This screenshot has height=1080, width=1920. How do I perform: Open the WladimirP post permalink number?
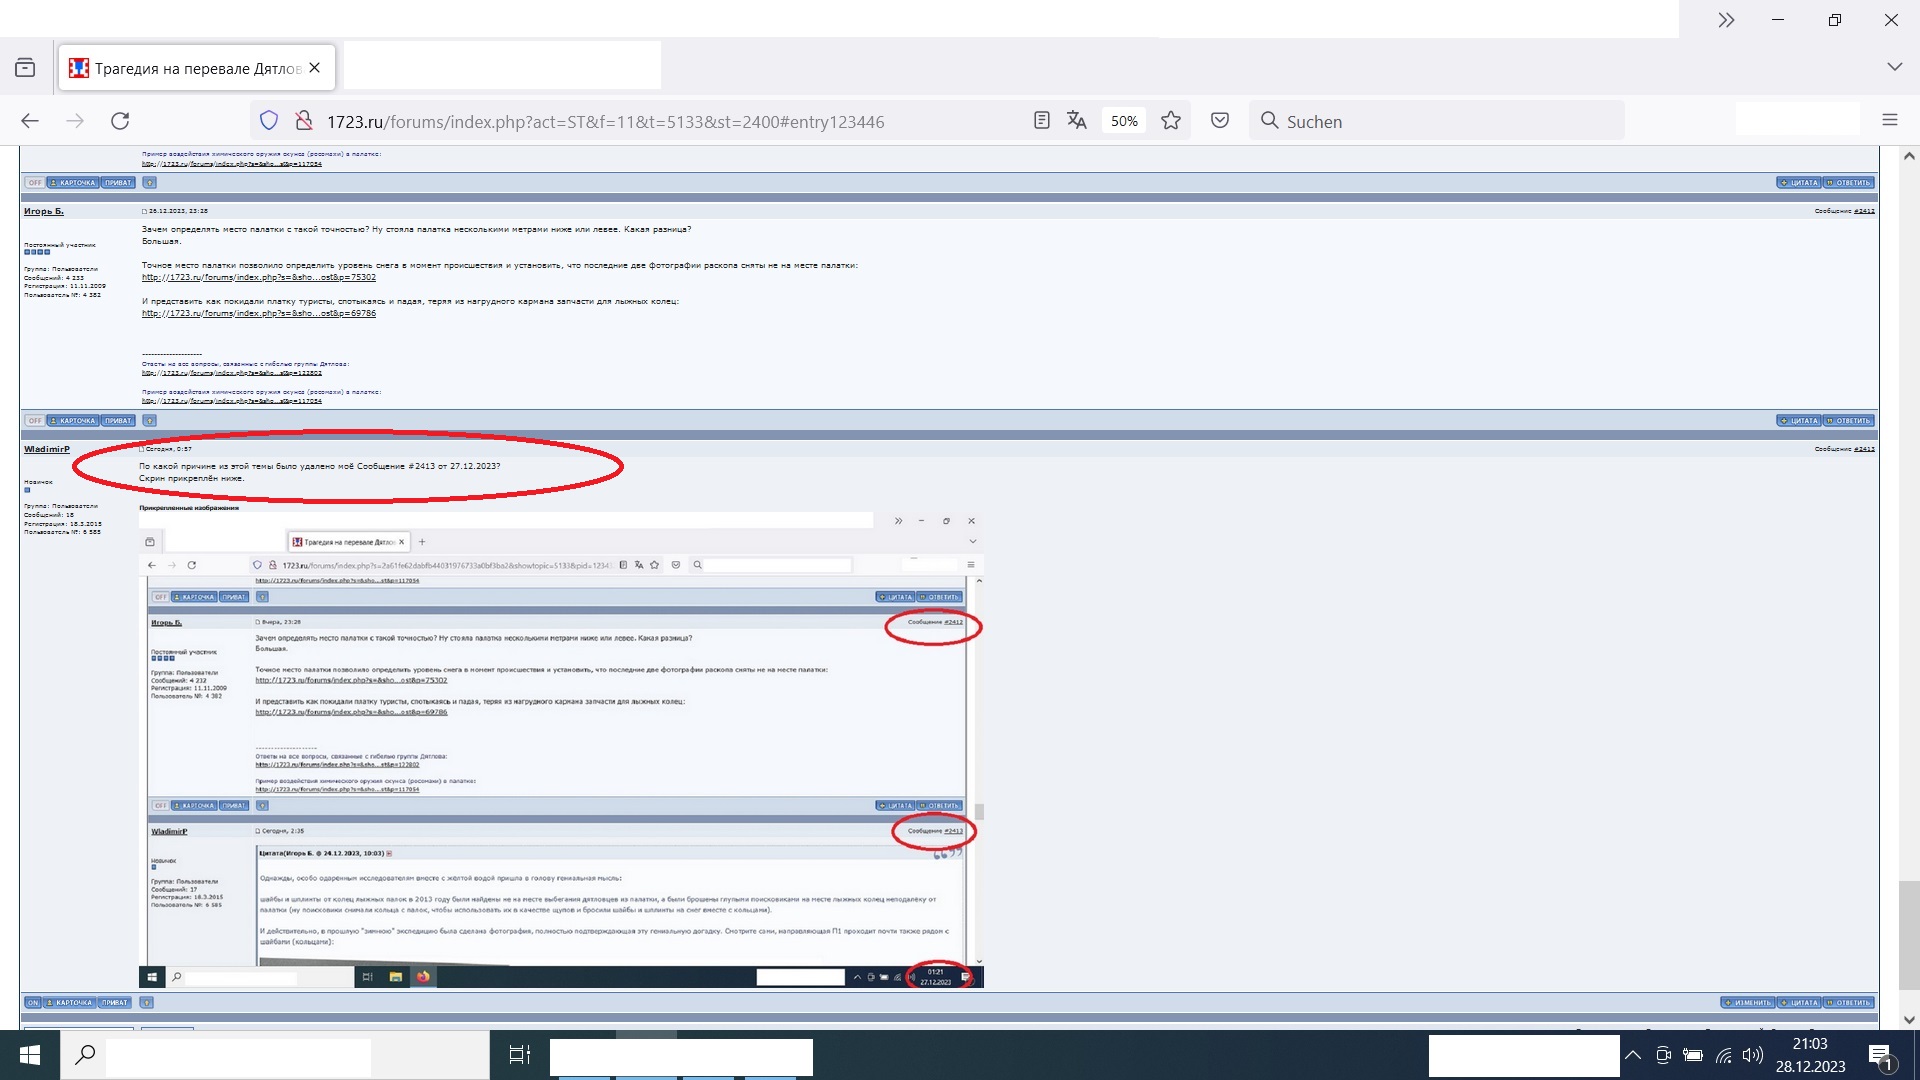(1864, 449)
